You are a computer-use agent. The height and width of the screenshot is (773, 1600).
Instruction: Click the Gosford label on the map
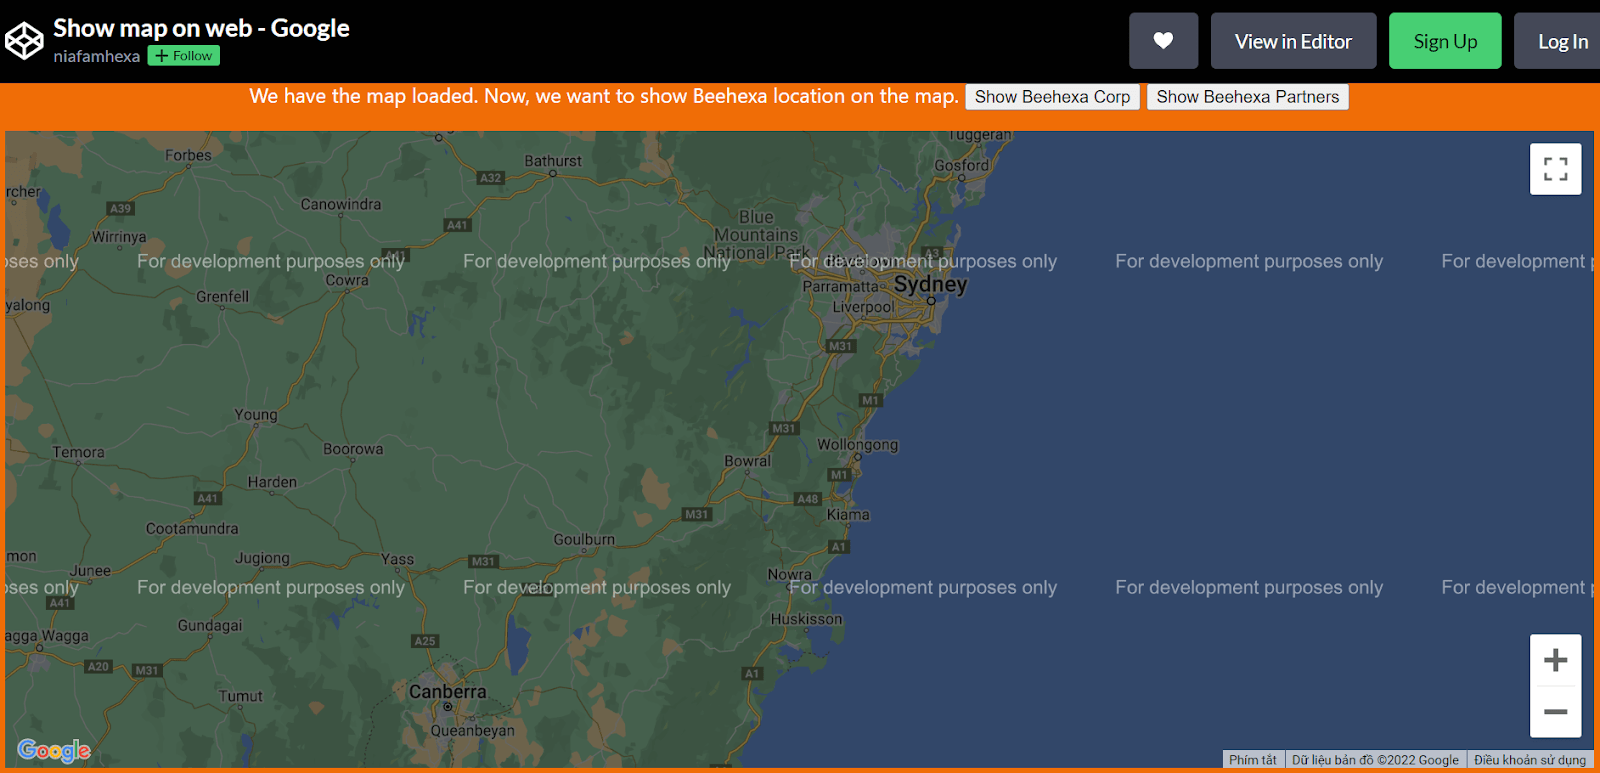pyautogui.click(x=961, y=166)
